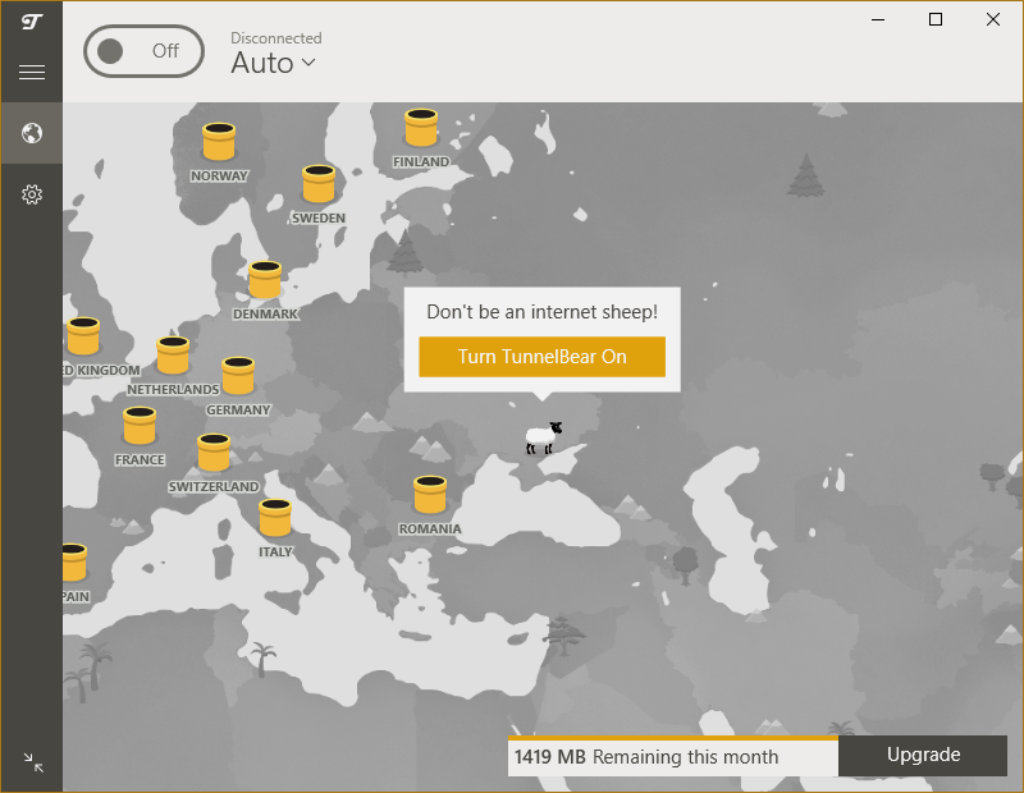Select the Sweden tunnel
Screen dimensions: 1024x793
(318, 184)
